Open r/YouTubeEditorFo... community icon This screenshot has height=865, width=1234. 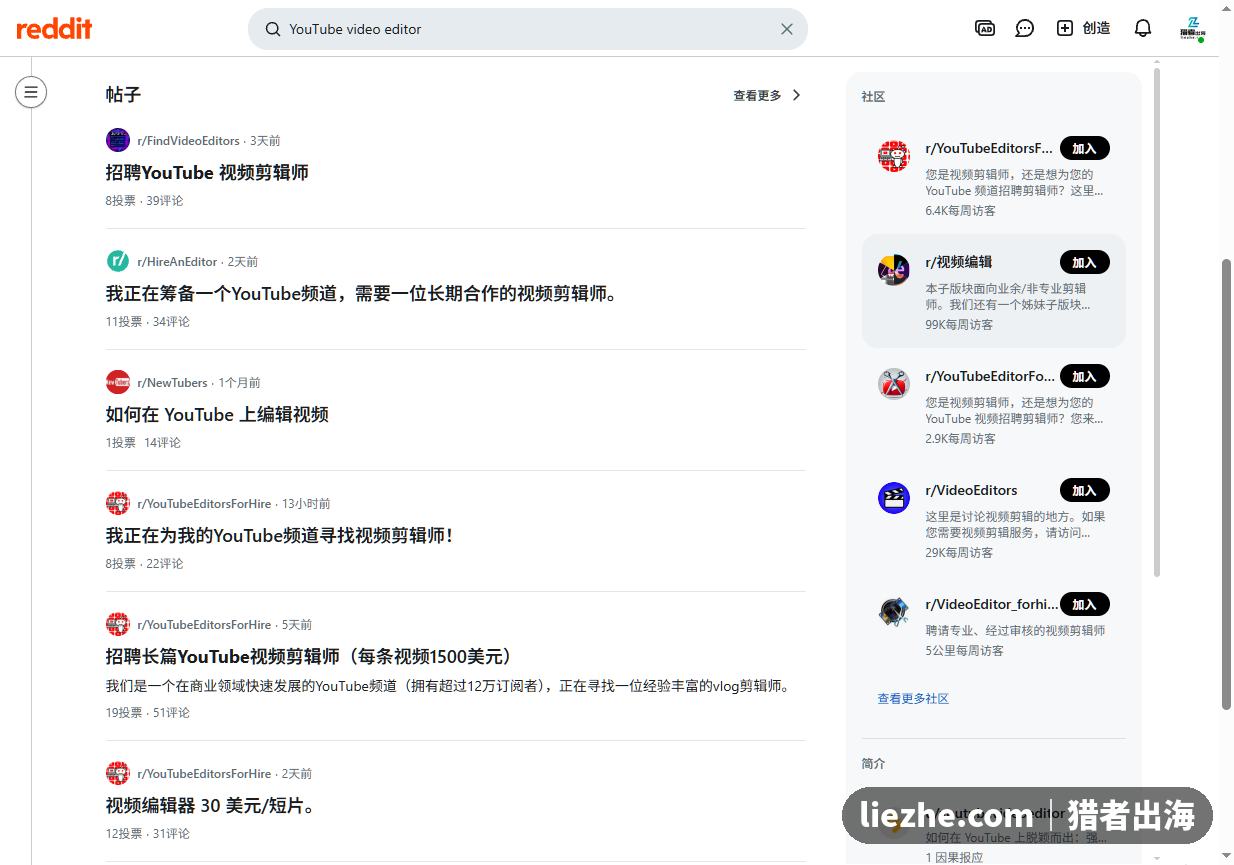[x=894, y=384]
